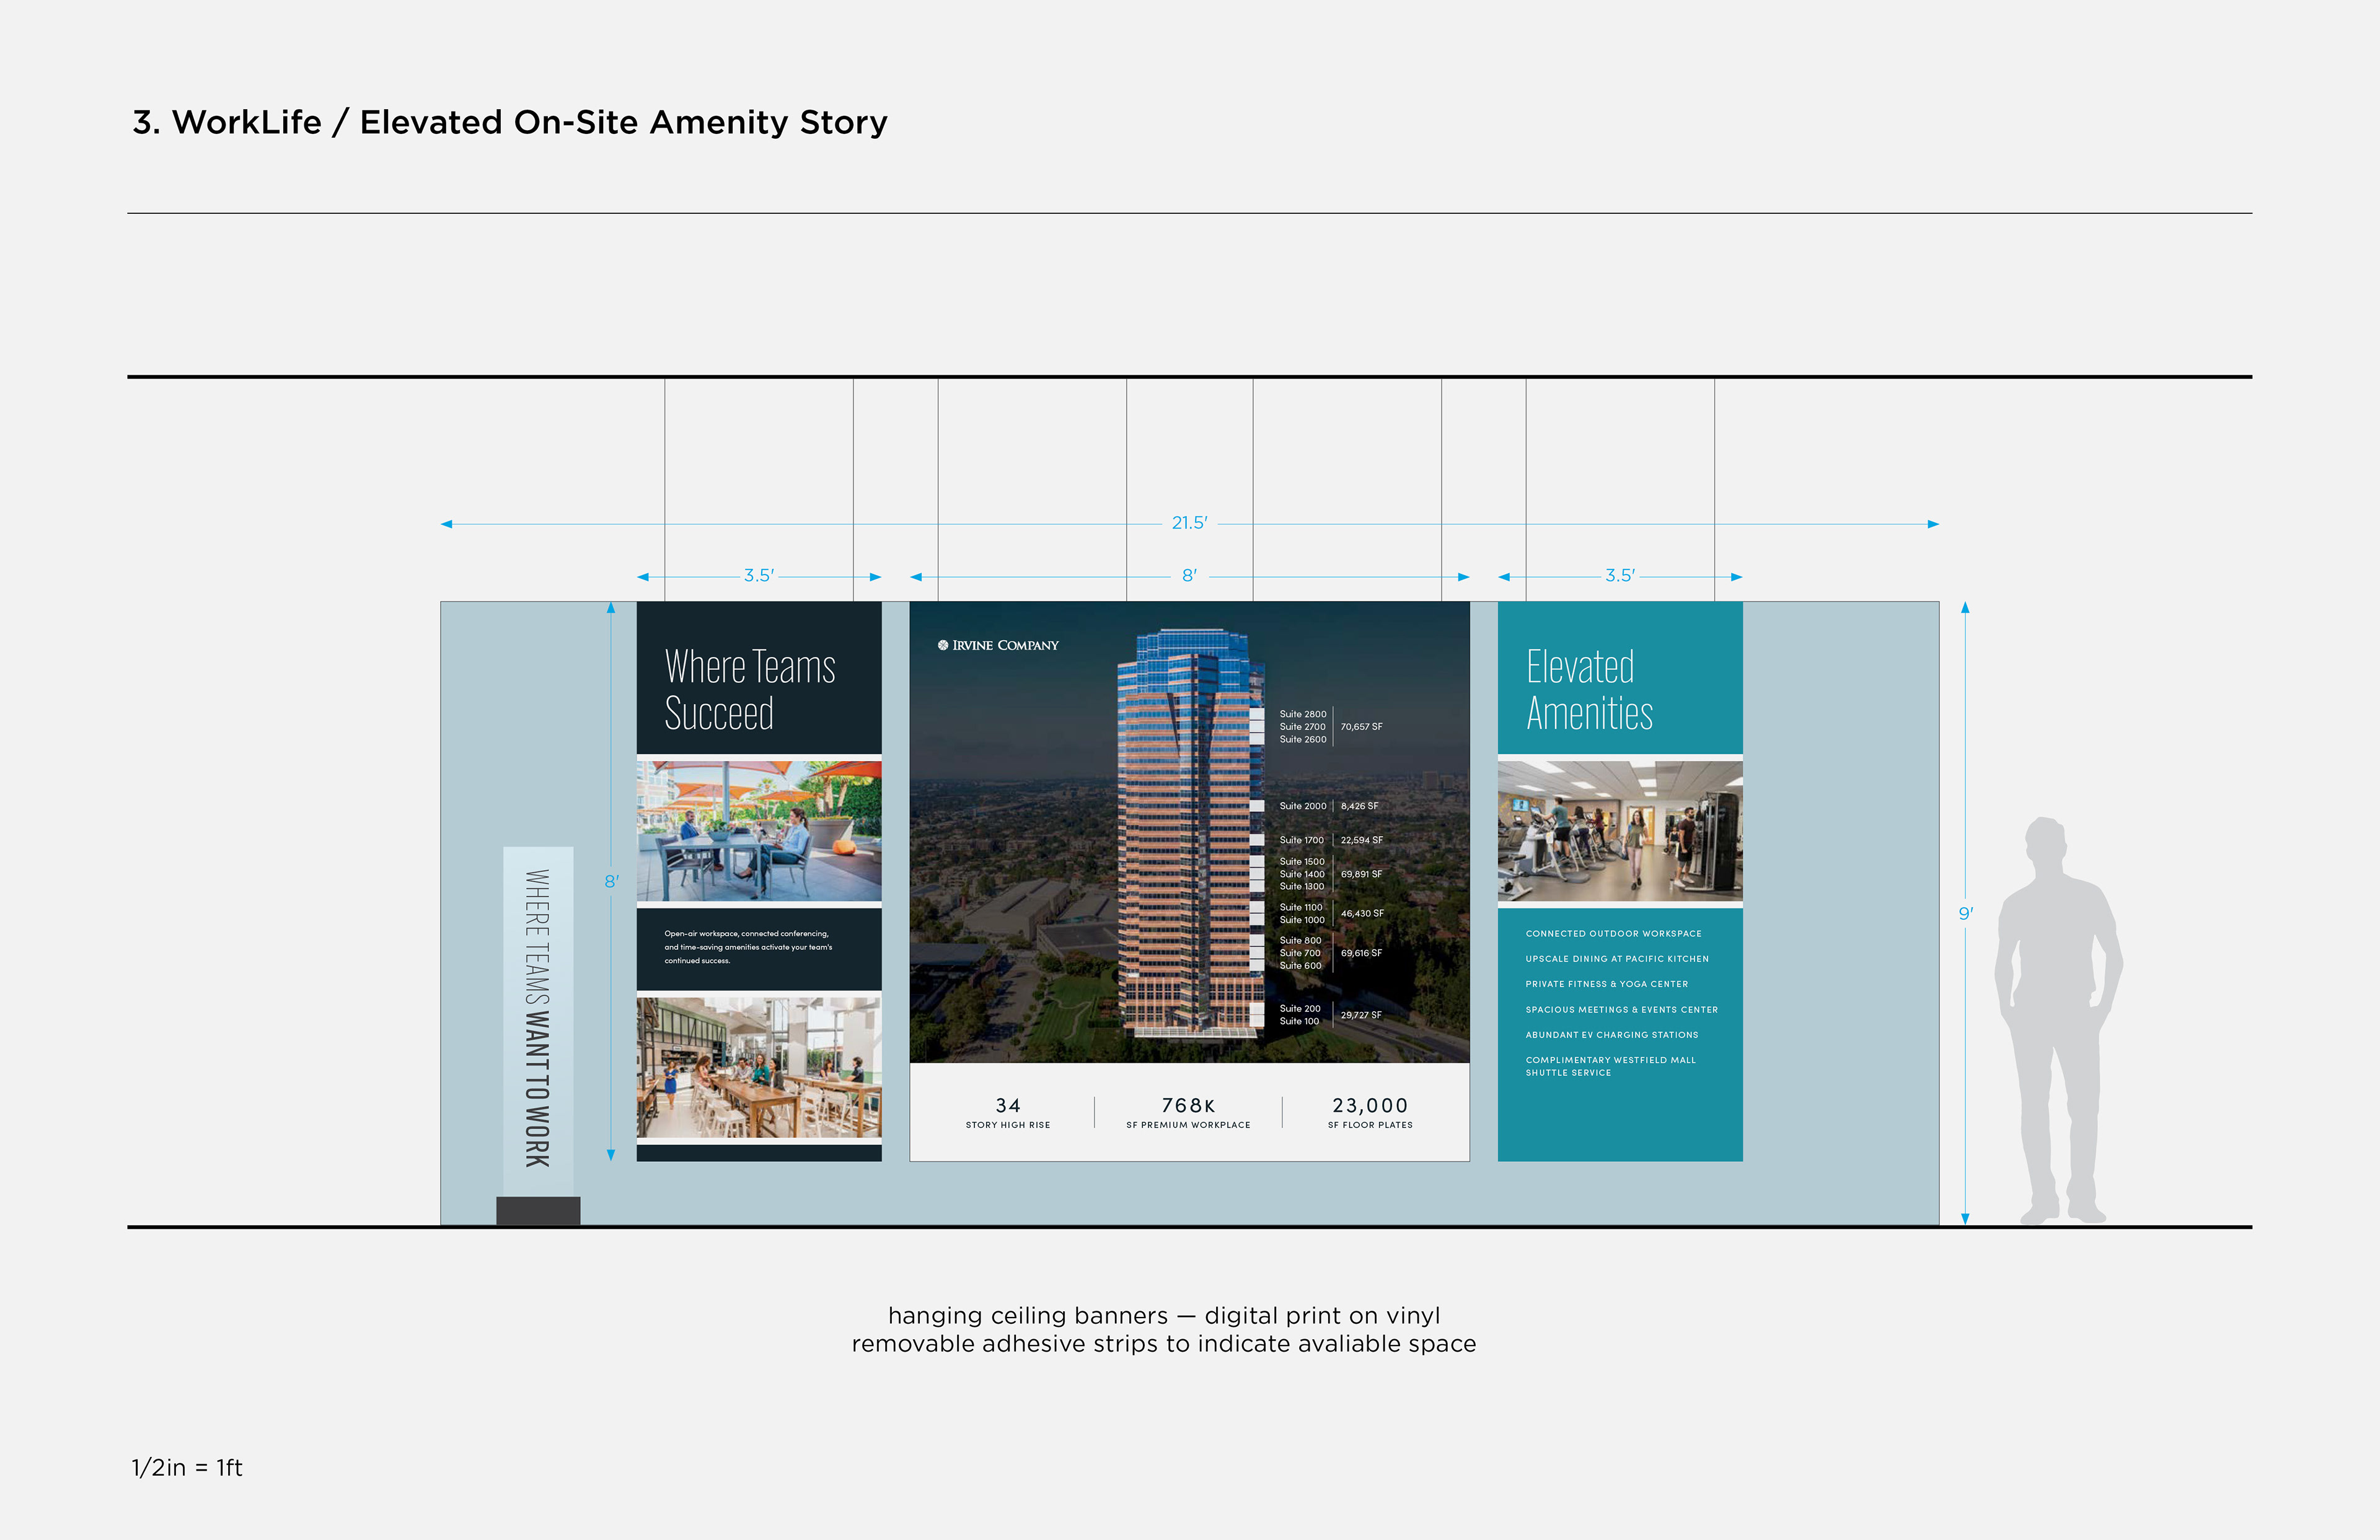The image size is (2380, 1540).
Task: Select the fitness center gym photo
Action: 1620,831
